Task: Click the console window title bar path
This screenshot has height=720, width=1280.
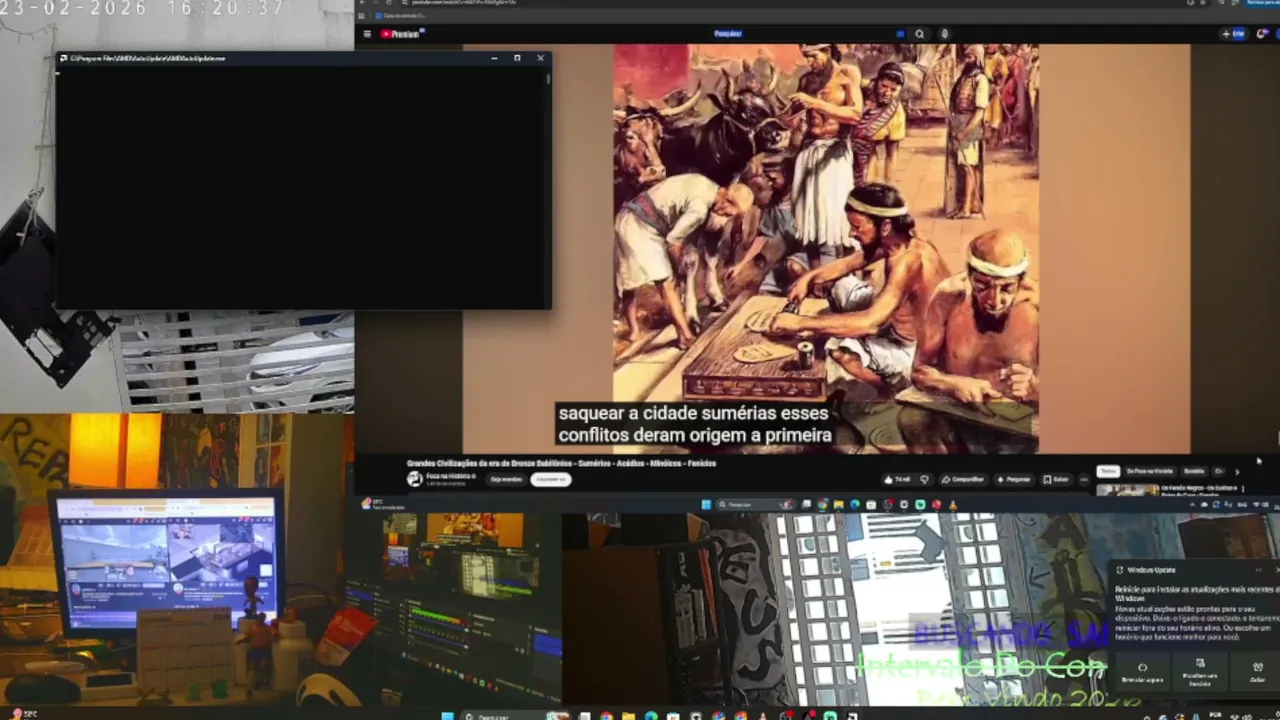Action: [x=148, y=58]
